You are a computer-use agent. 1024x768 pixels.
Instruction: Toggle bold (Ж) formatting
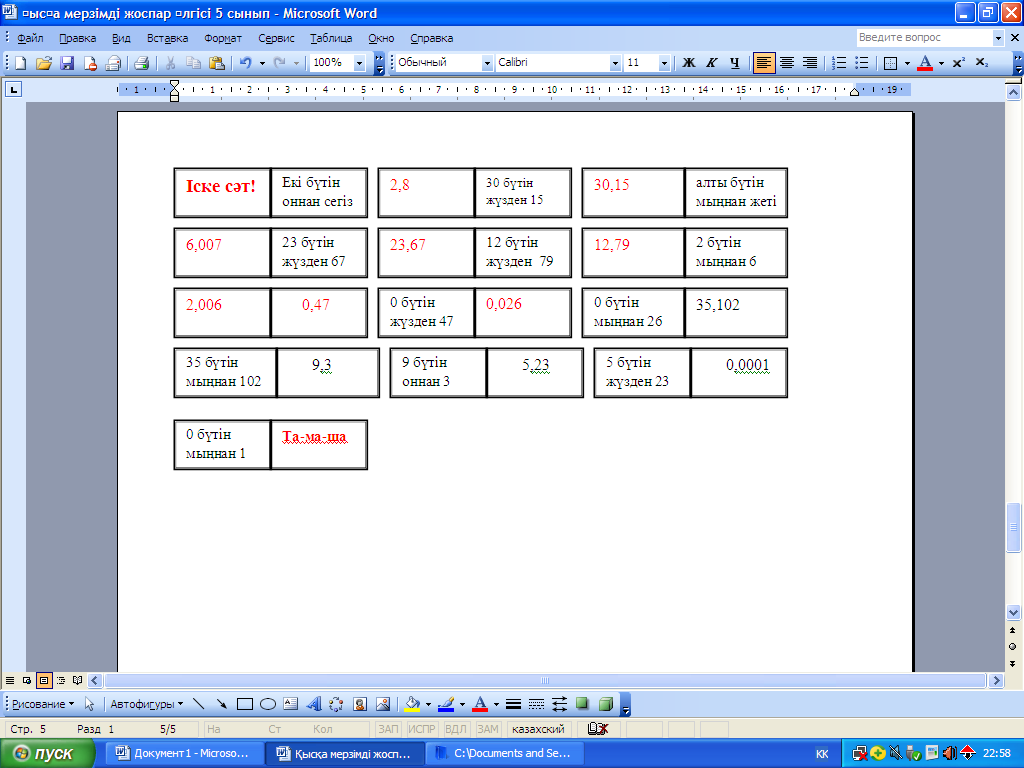pos(689,63)
